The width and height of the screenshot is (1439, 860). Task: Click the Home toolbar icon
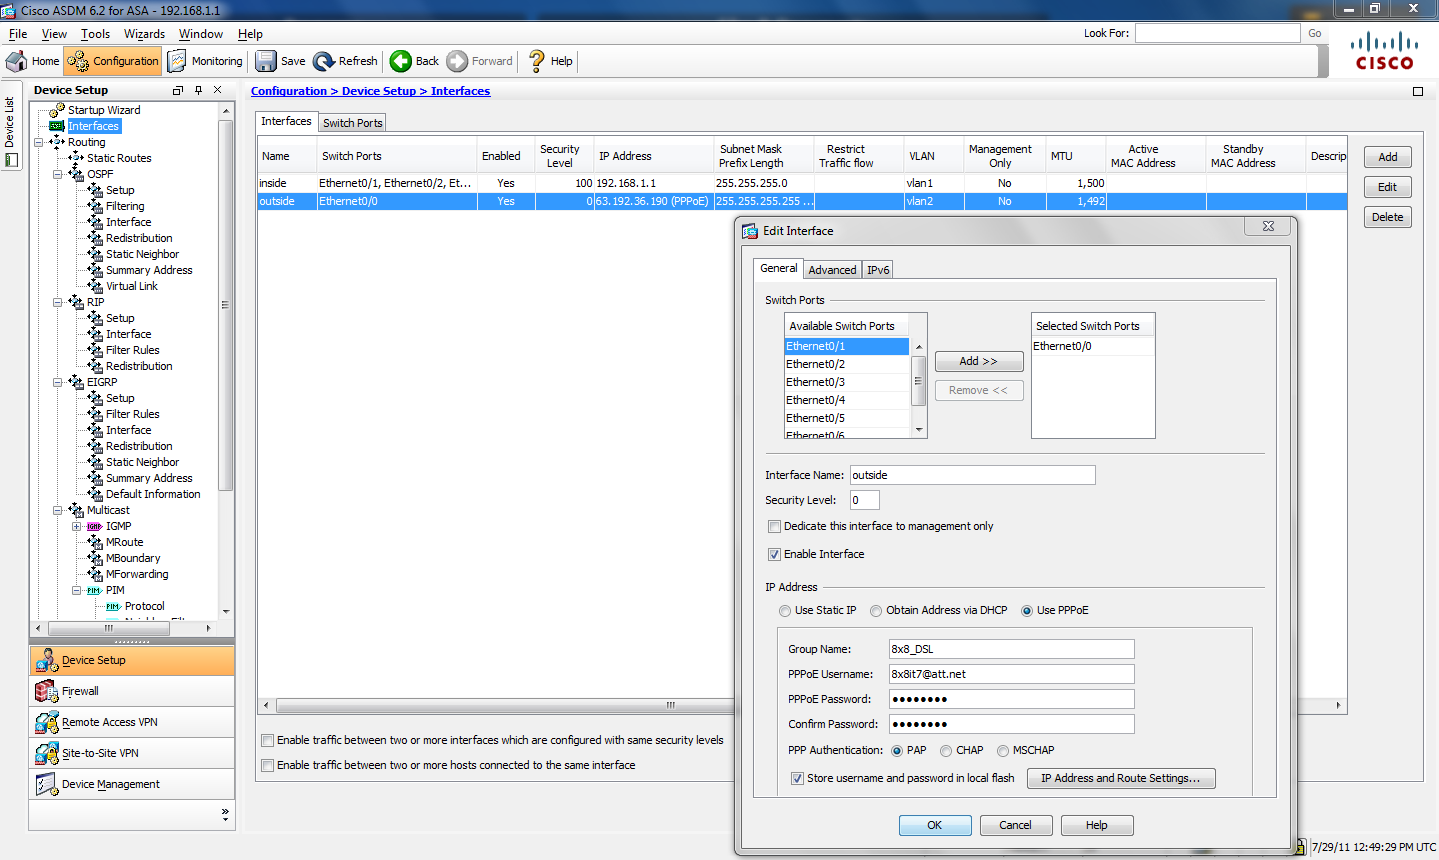click(x=16, y=61)
